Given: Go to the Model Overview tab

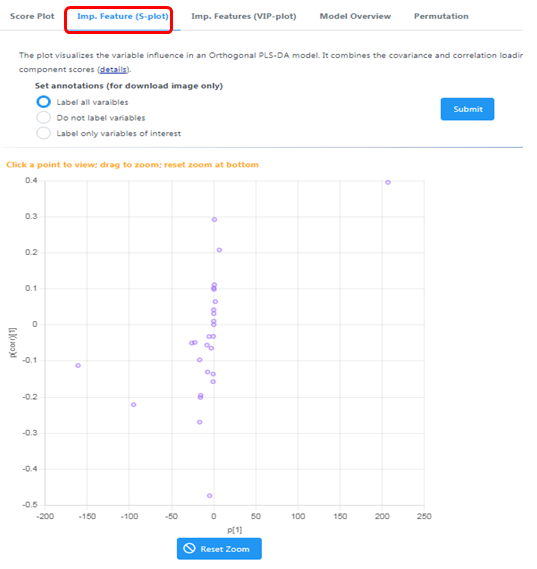Looking at the screenshot, I should 355,16.
